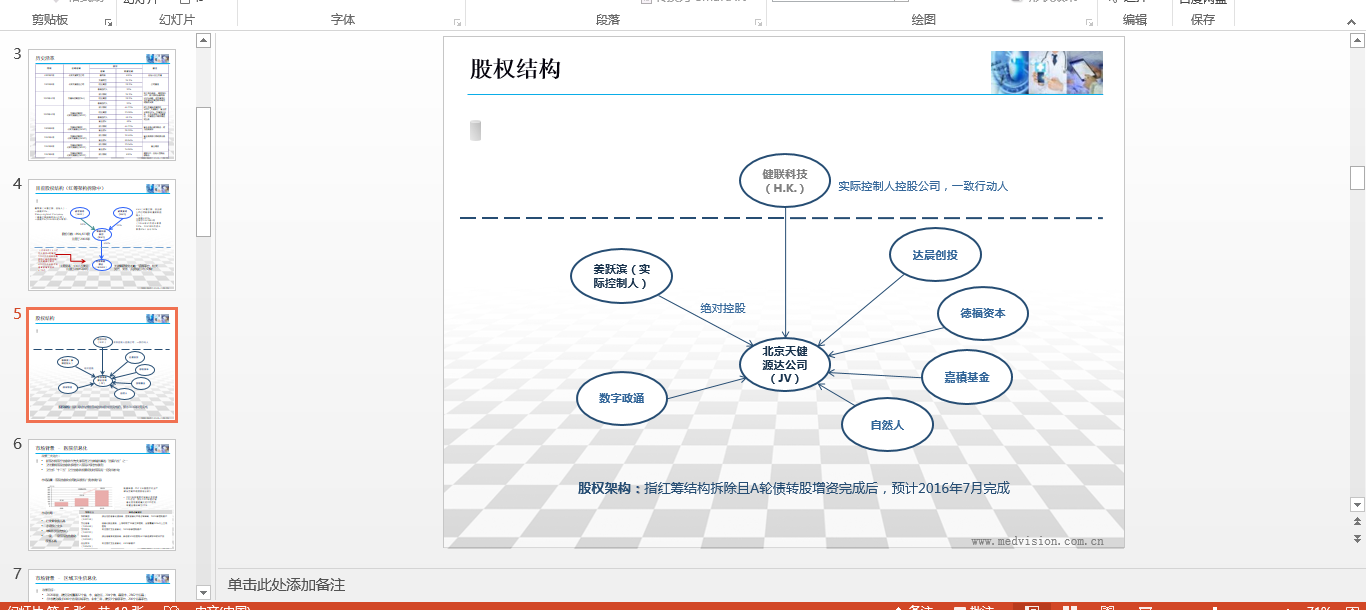Click the notes field 单击此处添加备注
Viewport: 1366px width, 610px height.
click(x=286, y=585)
